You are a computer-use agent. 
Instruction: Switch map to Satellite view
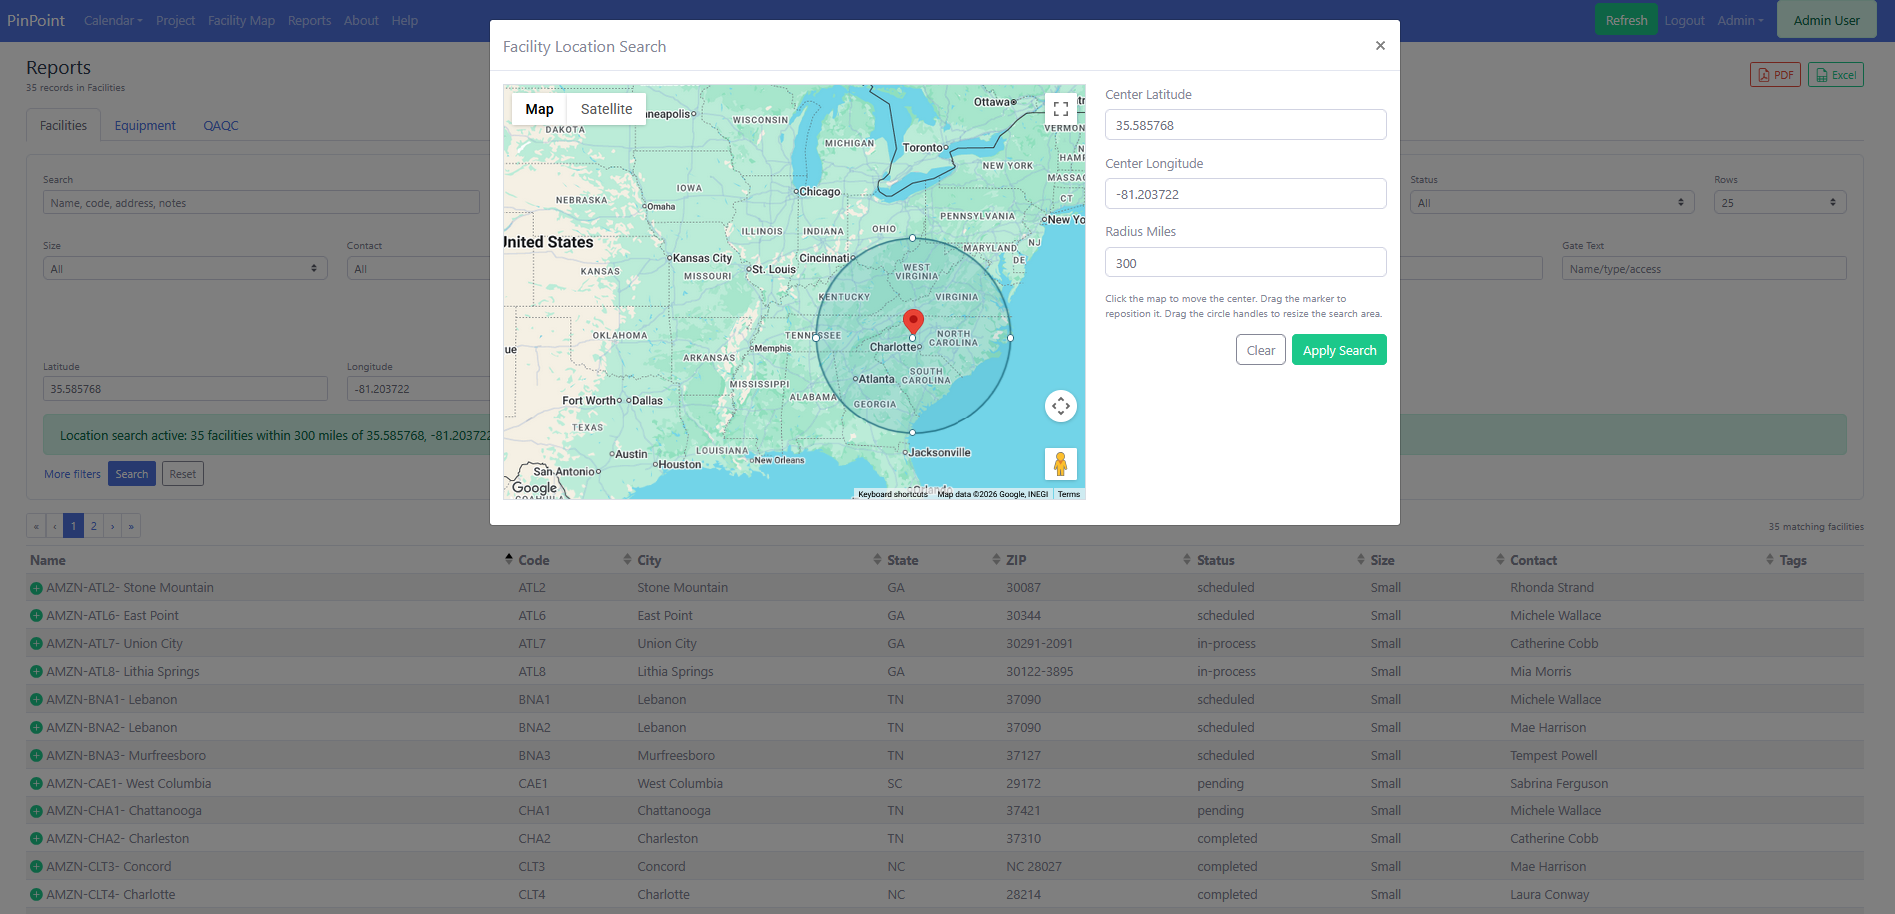tap(606, 109)
